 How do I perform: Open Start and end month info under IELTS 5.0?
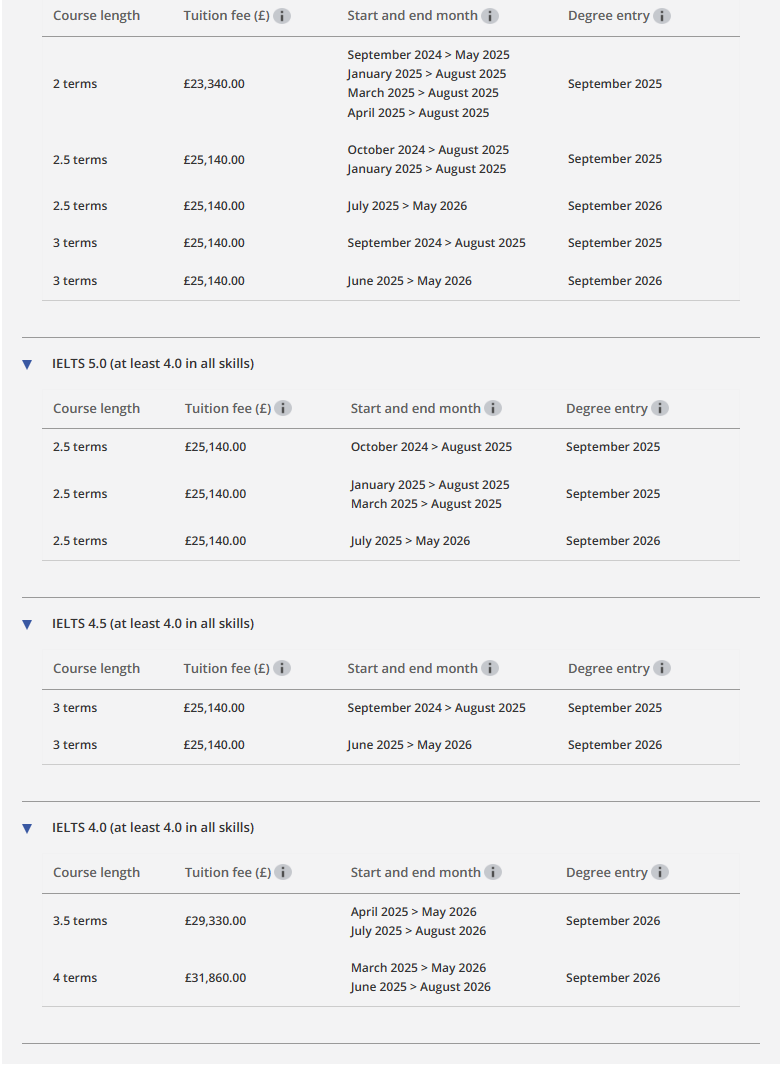point(493,408)
